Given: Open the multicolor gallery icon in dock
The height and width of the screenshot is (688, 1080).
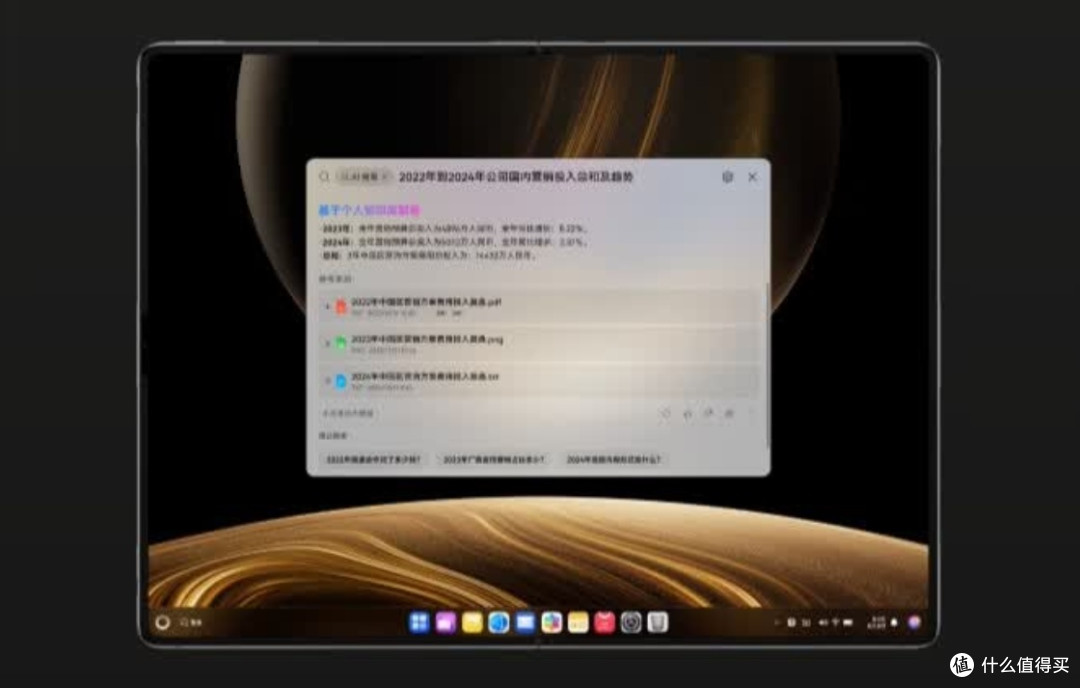Looking at the screenshot, I should tap(552, 622).
